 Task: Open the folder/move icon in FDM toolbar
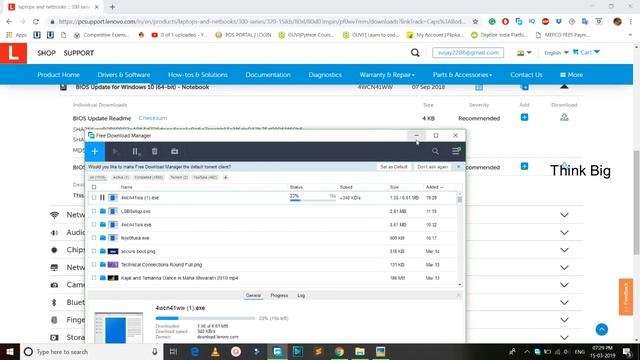tap(174, 151)
